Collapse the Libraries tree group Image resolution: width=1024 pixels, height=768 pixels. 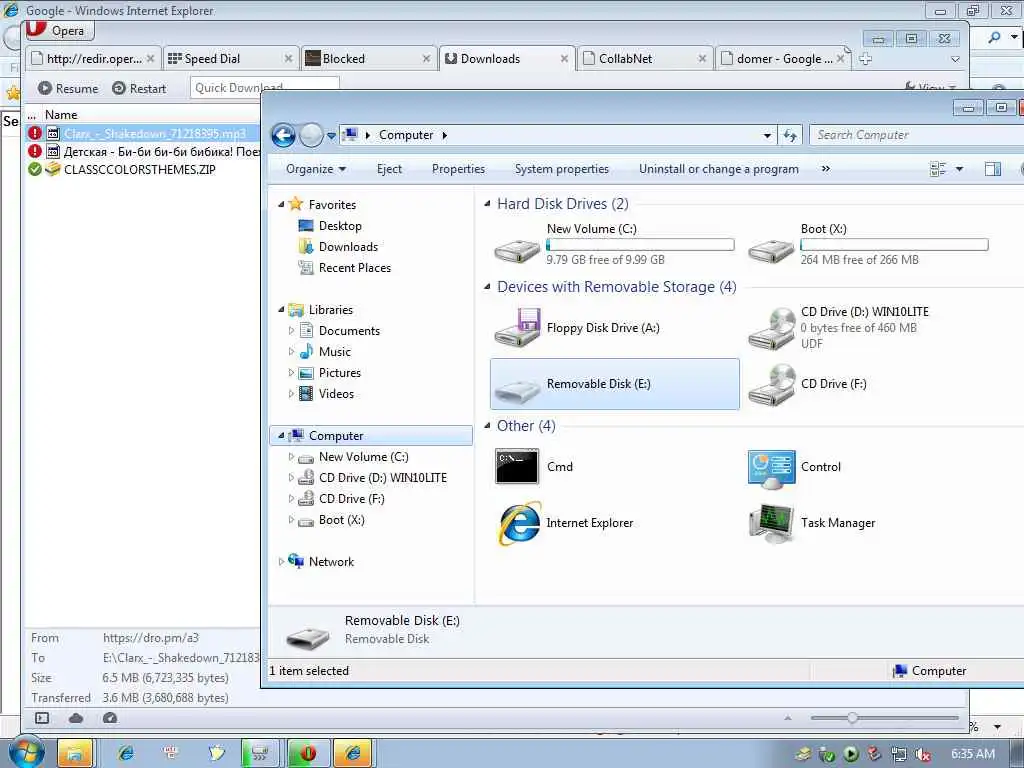(281, 310)
